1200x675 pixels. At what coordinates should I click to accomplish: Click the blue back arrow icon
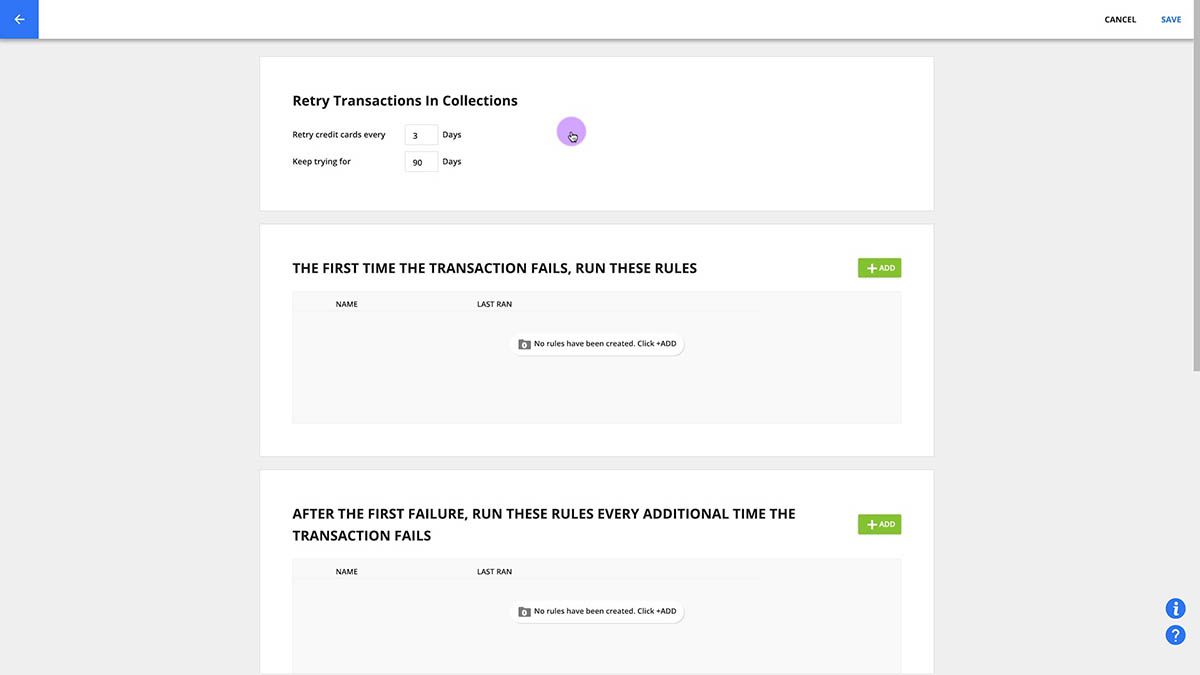(19, 19)
